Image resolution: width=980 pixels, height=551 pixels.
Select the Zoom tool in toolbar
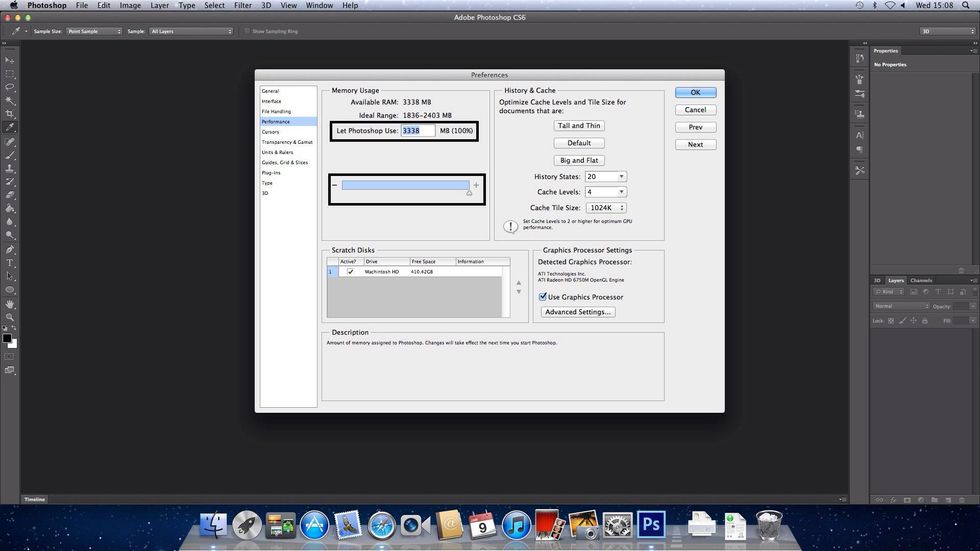(10, 317)
